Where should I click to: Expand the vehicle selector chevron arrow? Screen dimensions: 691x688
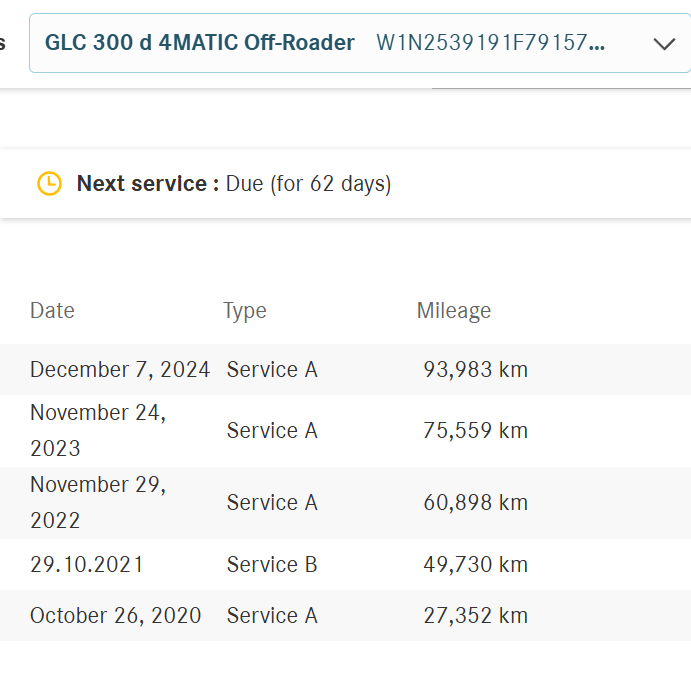tap(664, 44)
